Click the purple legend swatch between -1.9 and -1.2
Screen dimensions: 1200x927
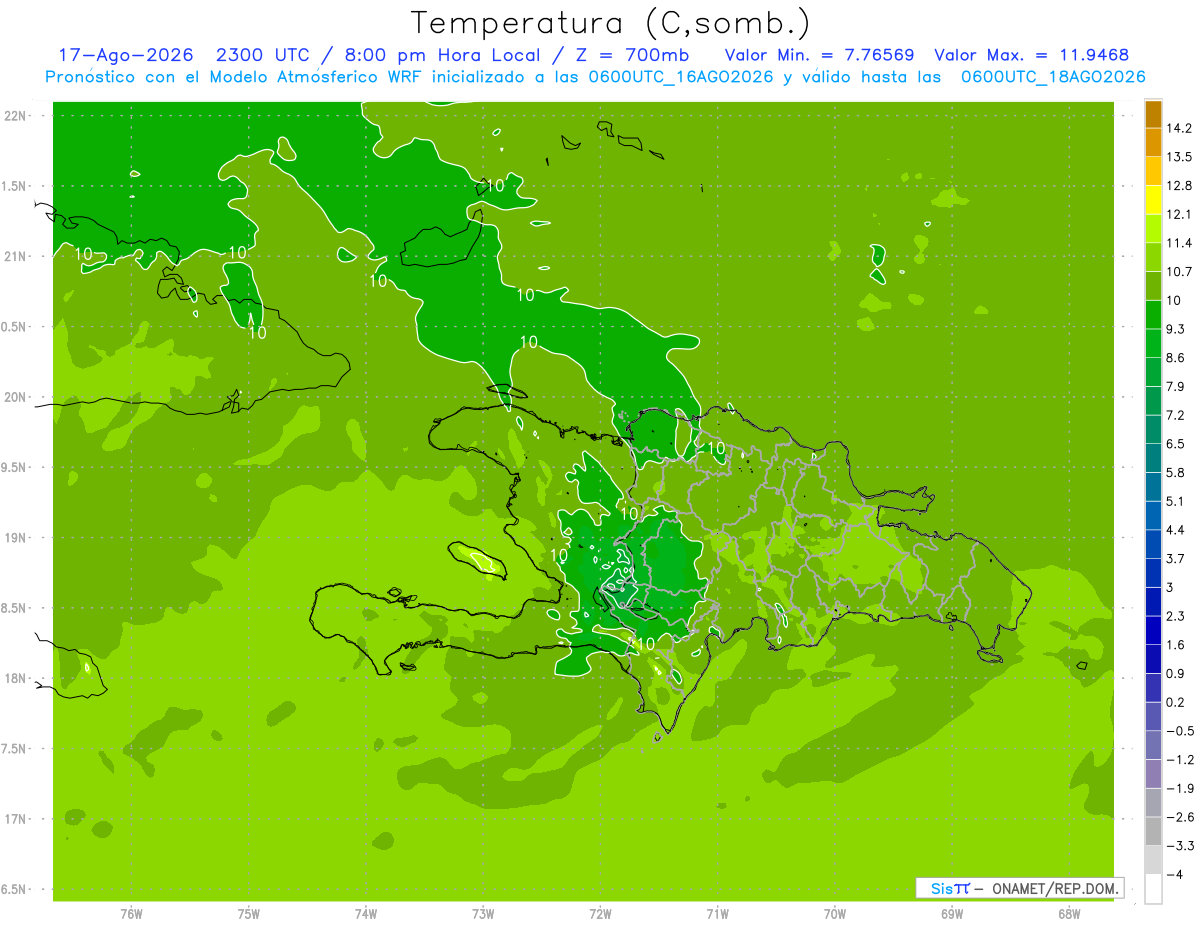click(x=1153, y=774)
